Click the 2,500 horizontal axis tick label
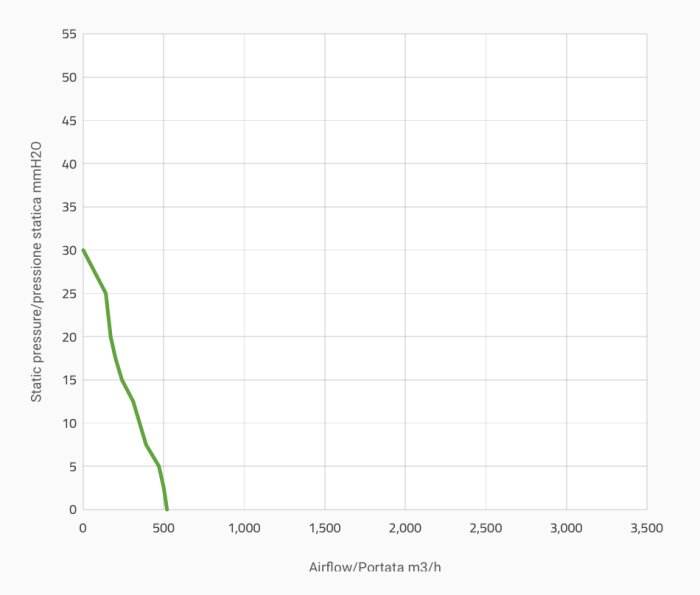Image resolution: width=700 pixels, height=595 pixels. tap(486, 528)
